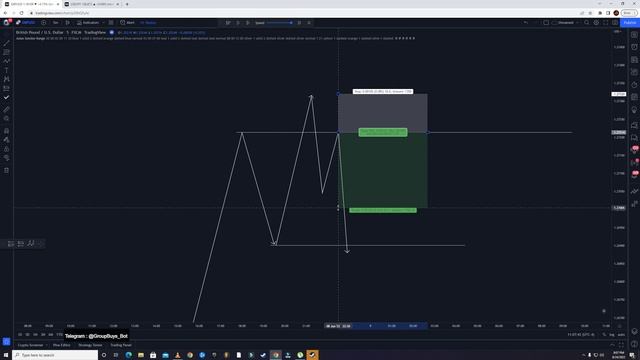Click the short position green target zone
This screenshot has height=360, width=640.
click(x=383, y=171)
